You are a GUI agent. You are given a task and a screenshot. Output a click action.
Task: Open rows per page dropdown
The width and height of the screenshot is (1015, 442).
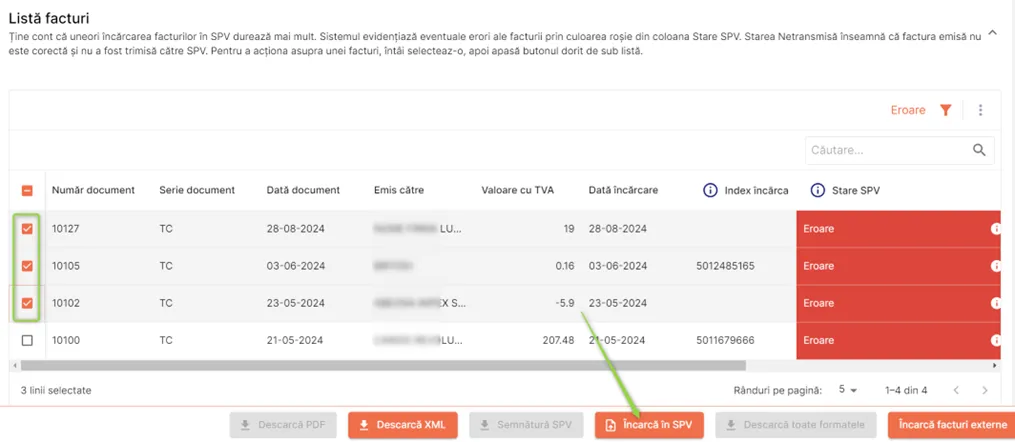848,390
